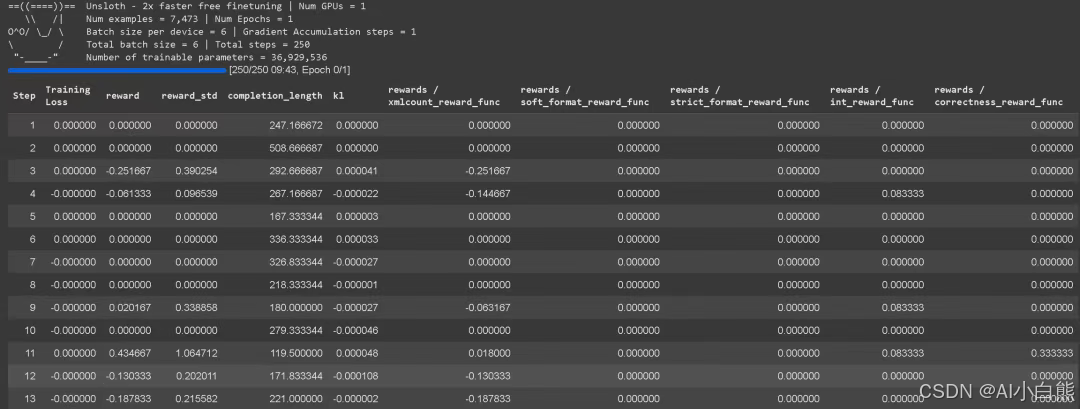1080x409 pixels.
Task: Click the Num examples = 7,473 line
Action: pos(189,19)
